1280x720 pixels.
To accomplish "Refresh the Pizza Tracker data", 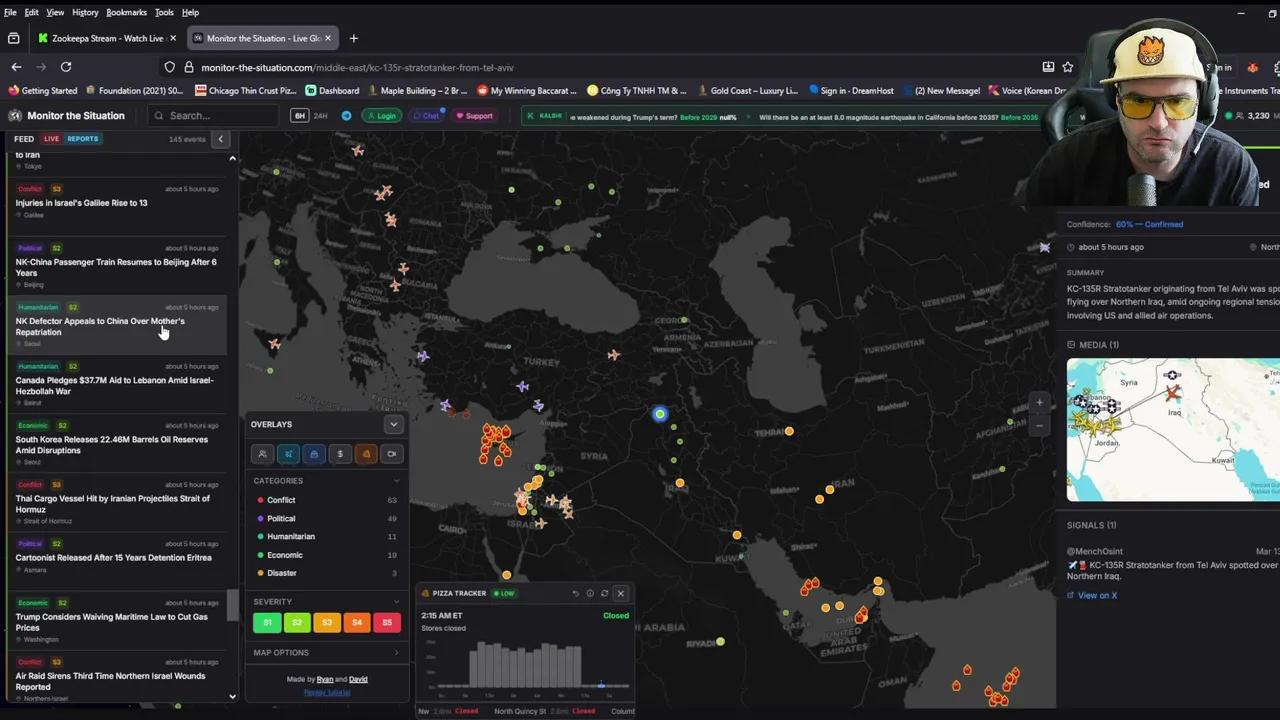I will [604, 593].
